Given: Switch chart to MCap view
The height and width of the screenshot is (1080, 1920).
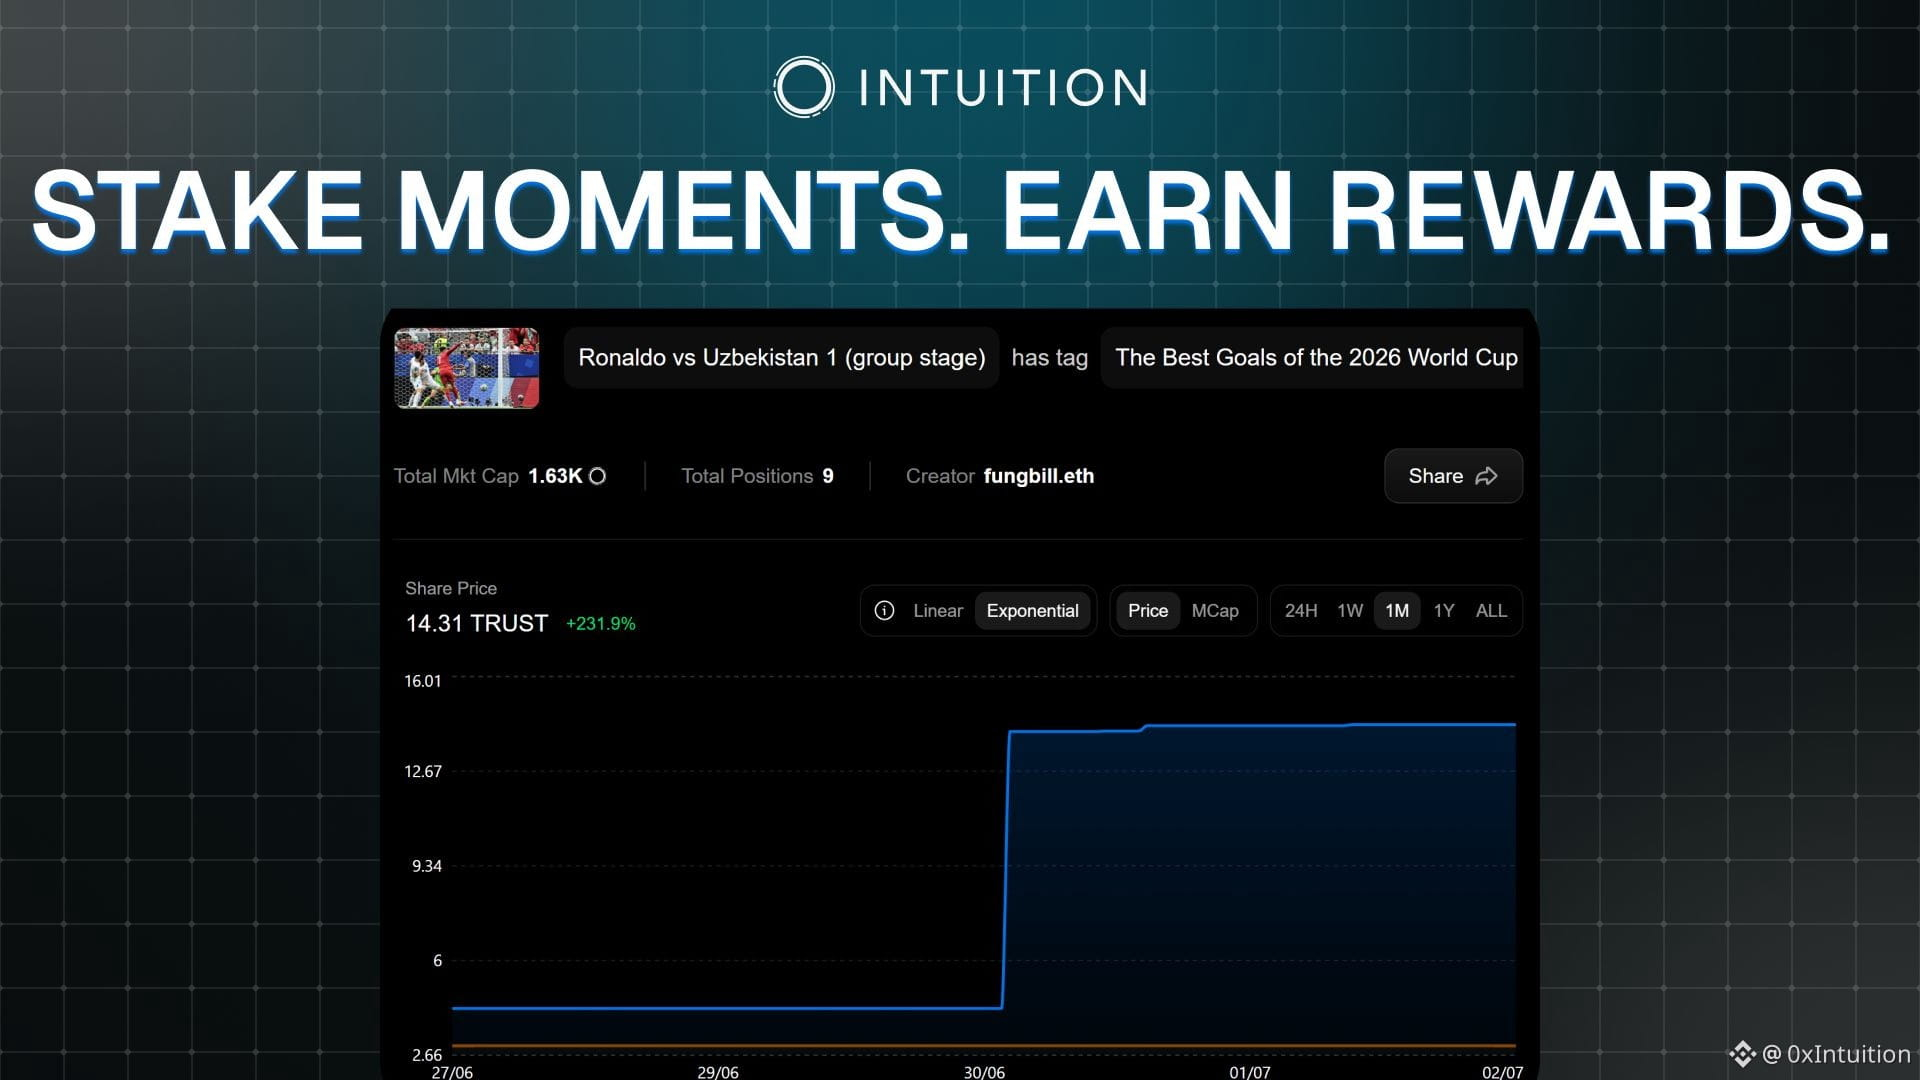Looking at the screenshot, I should click(x=1215, y=611).
